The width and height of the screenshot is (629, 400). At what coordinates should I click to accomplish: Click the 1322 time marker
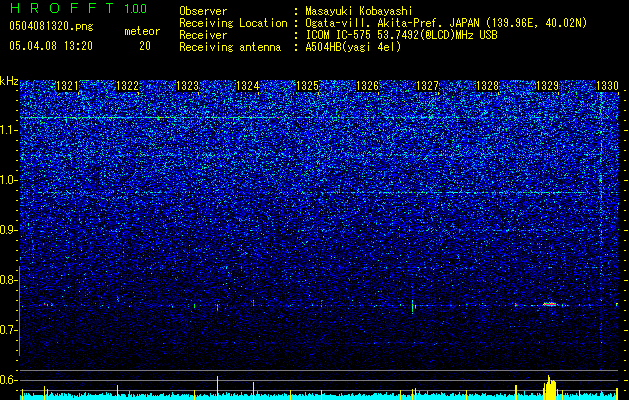coord(127,86)
